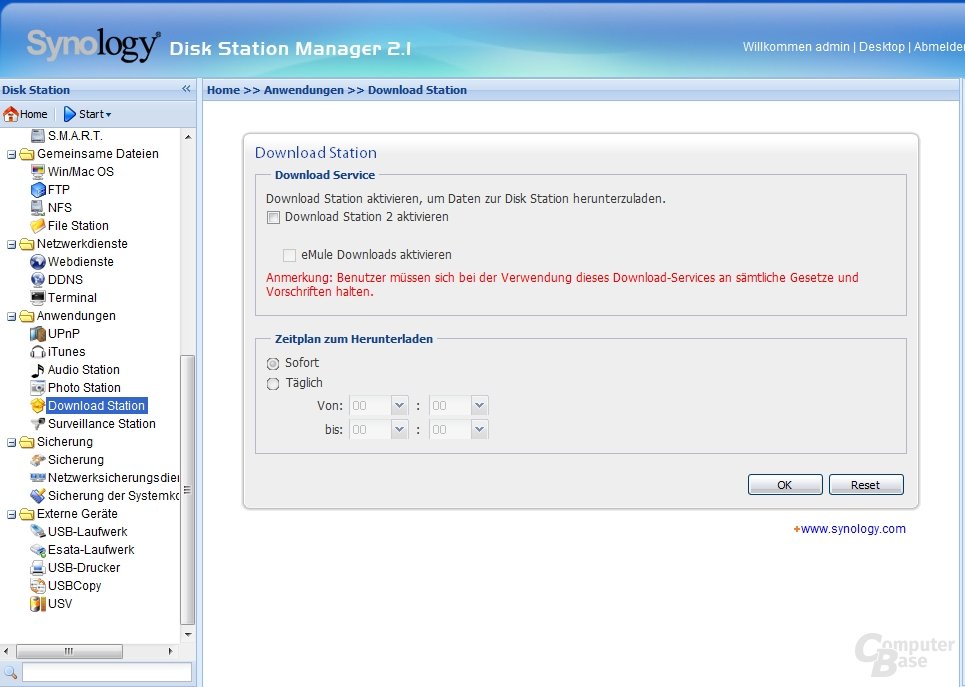Click the Esata-Laufwerk drive icon

(x=38, y=550)
